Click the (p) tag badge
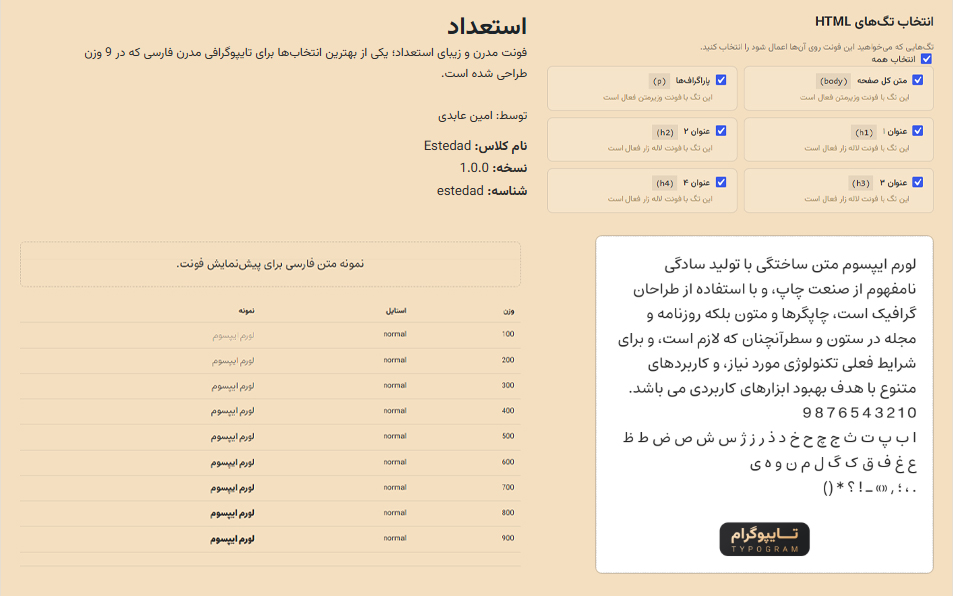Viewport: 954px width, 596px height. [x=659, y=81]
